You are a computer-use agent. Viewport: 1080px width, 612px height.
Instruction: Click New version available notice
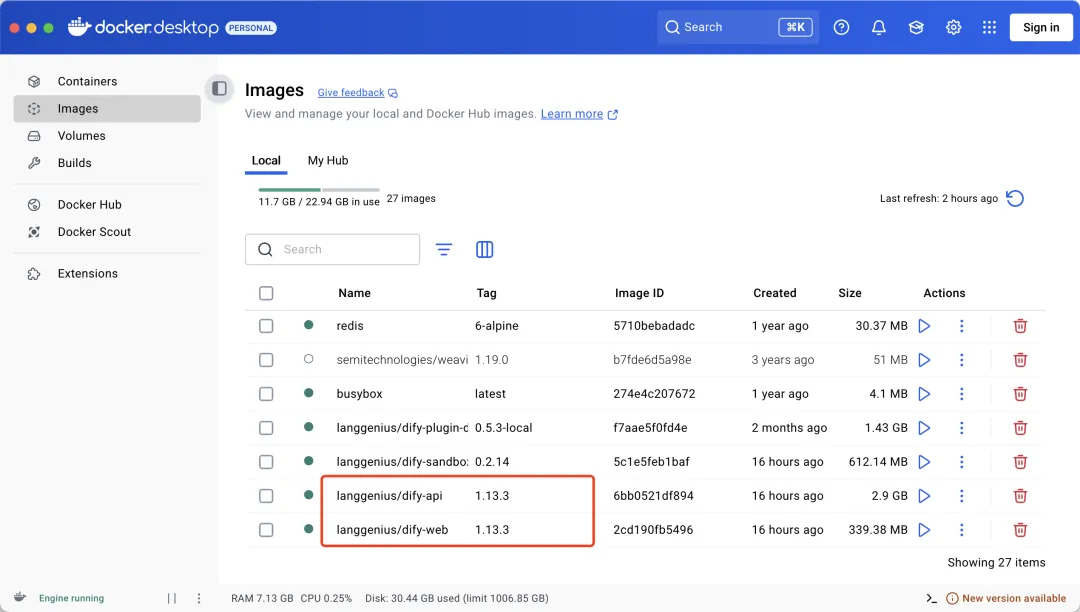[1006, 598]
